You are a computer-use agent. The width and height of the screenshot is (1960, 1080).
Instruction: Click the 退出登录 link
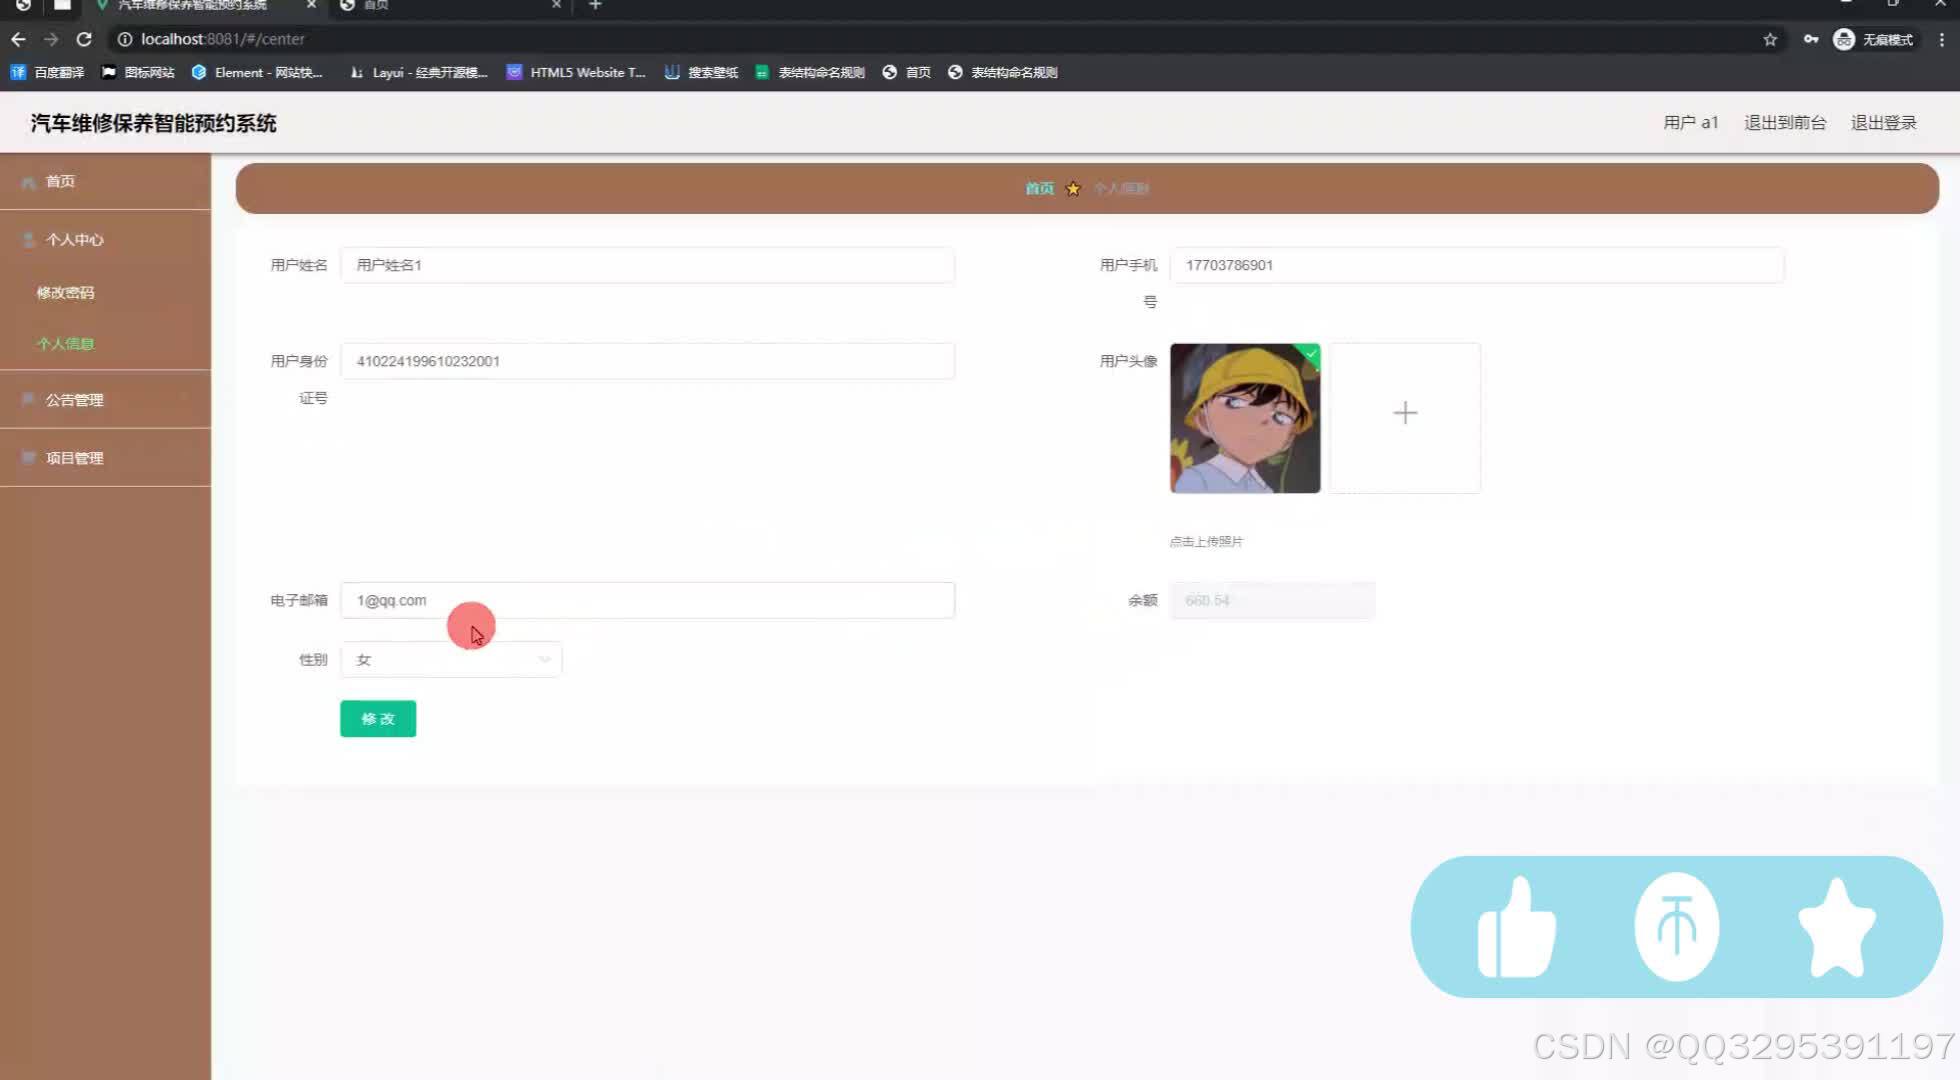click(x=1883, y=122)
